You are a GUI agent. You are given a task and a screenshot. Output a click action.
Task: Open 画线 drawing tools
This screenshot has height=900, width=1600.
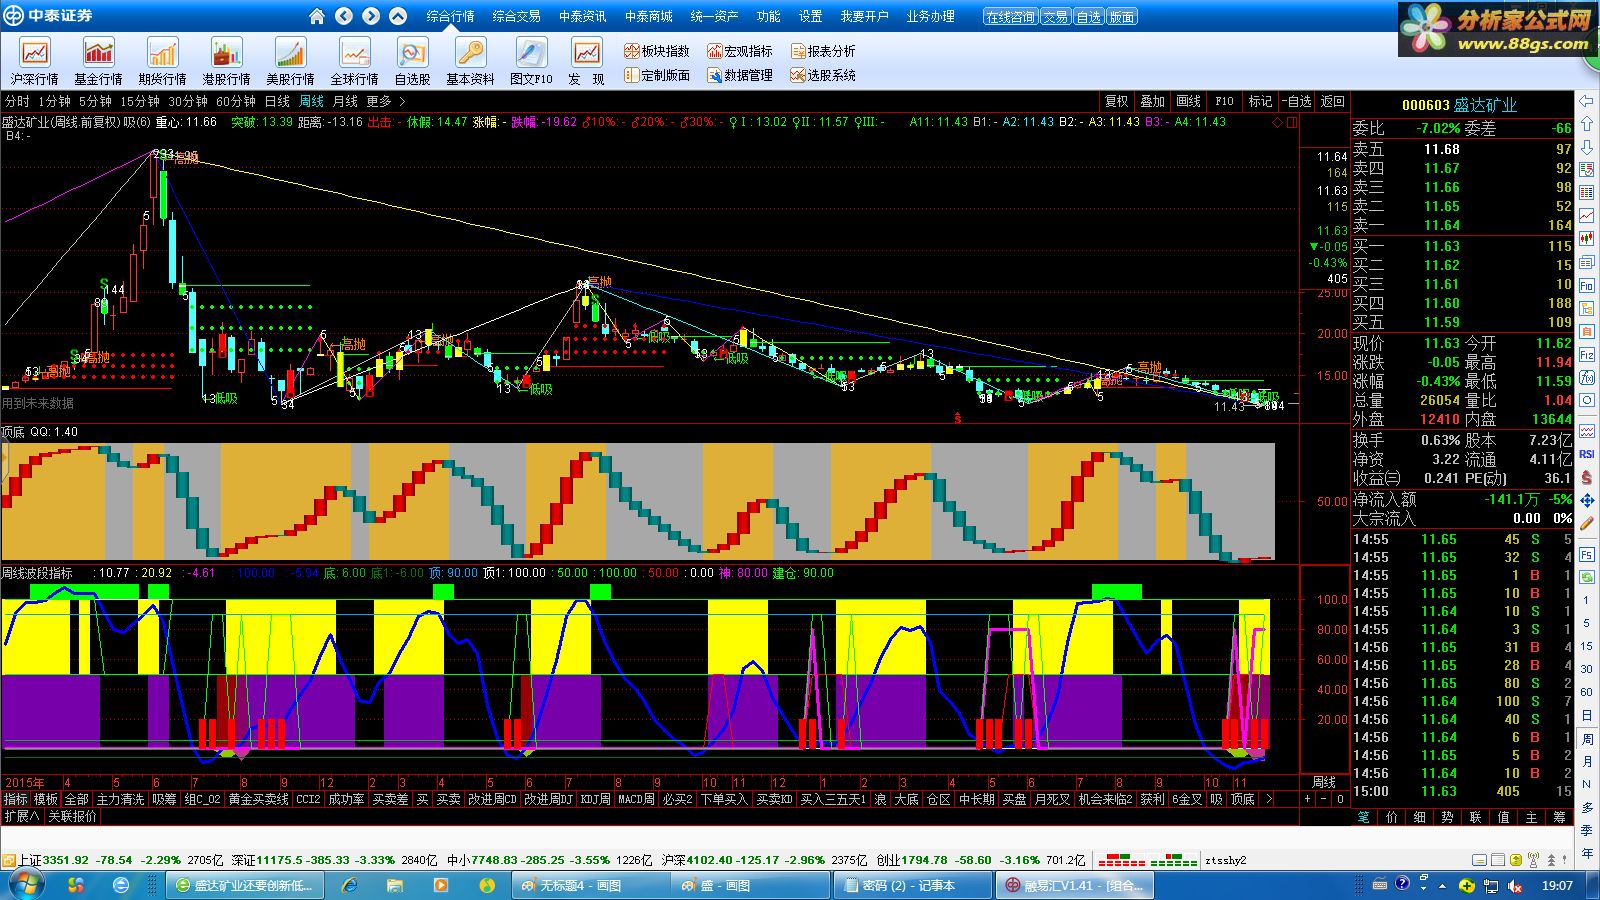click(1188, 102)
